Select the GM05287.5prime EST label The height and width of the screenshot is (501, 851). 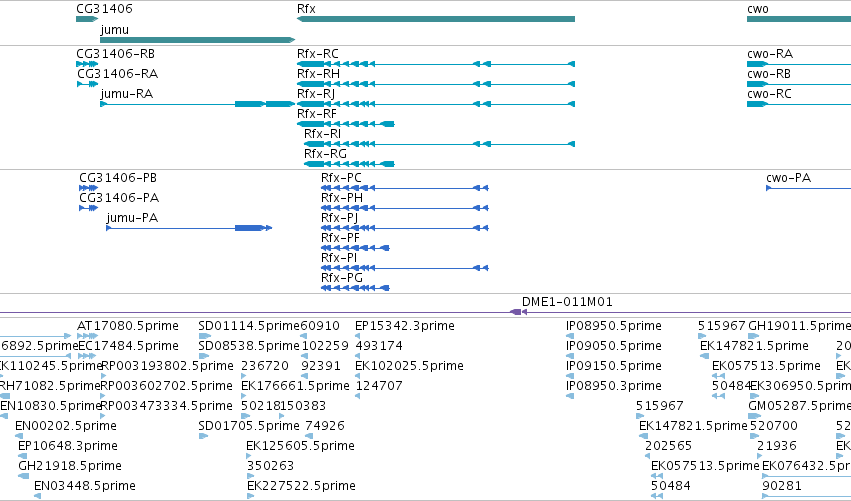pos(799,406)
